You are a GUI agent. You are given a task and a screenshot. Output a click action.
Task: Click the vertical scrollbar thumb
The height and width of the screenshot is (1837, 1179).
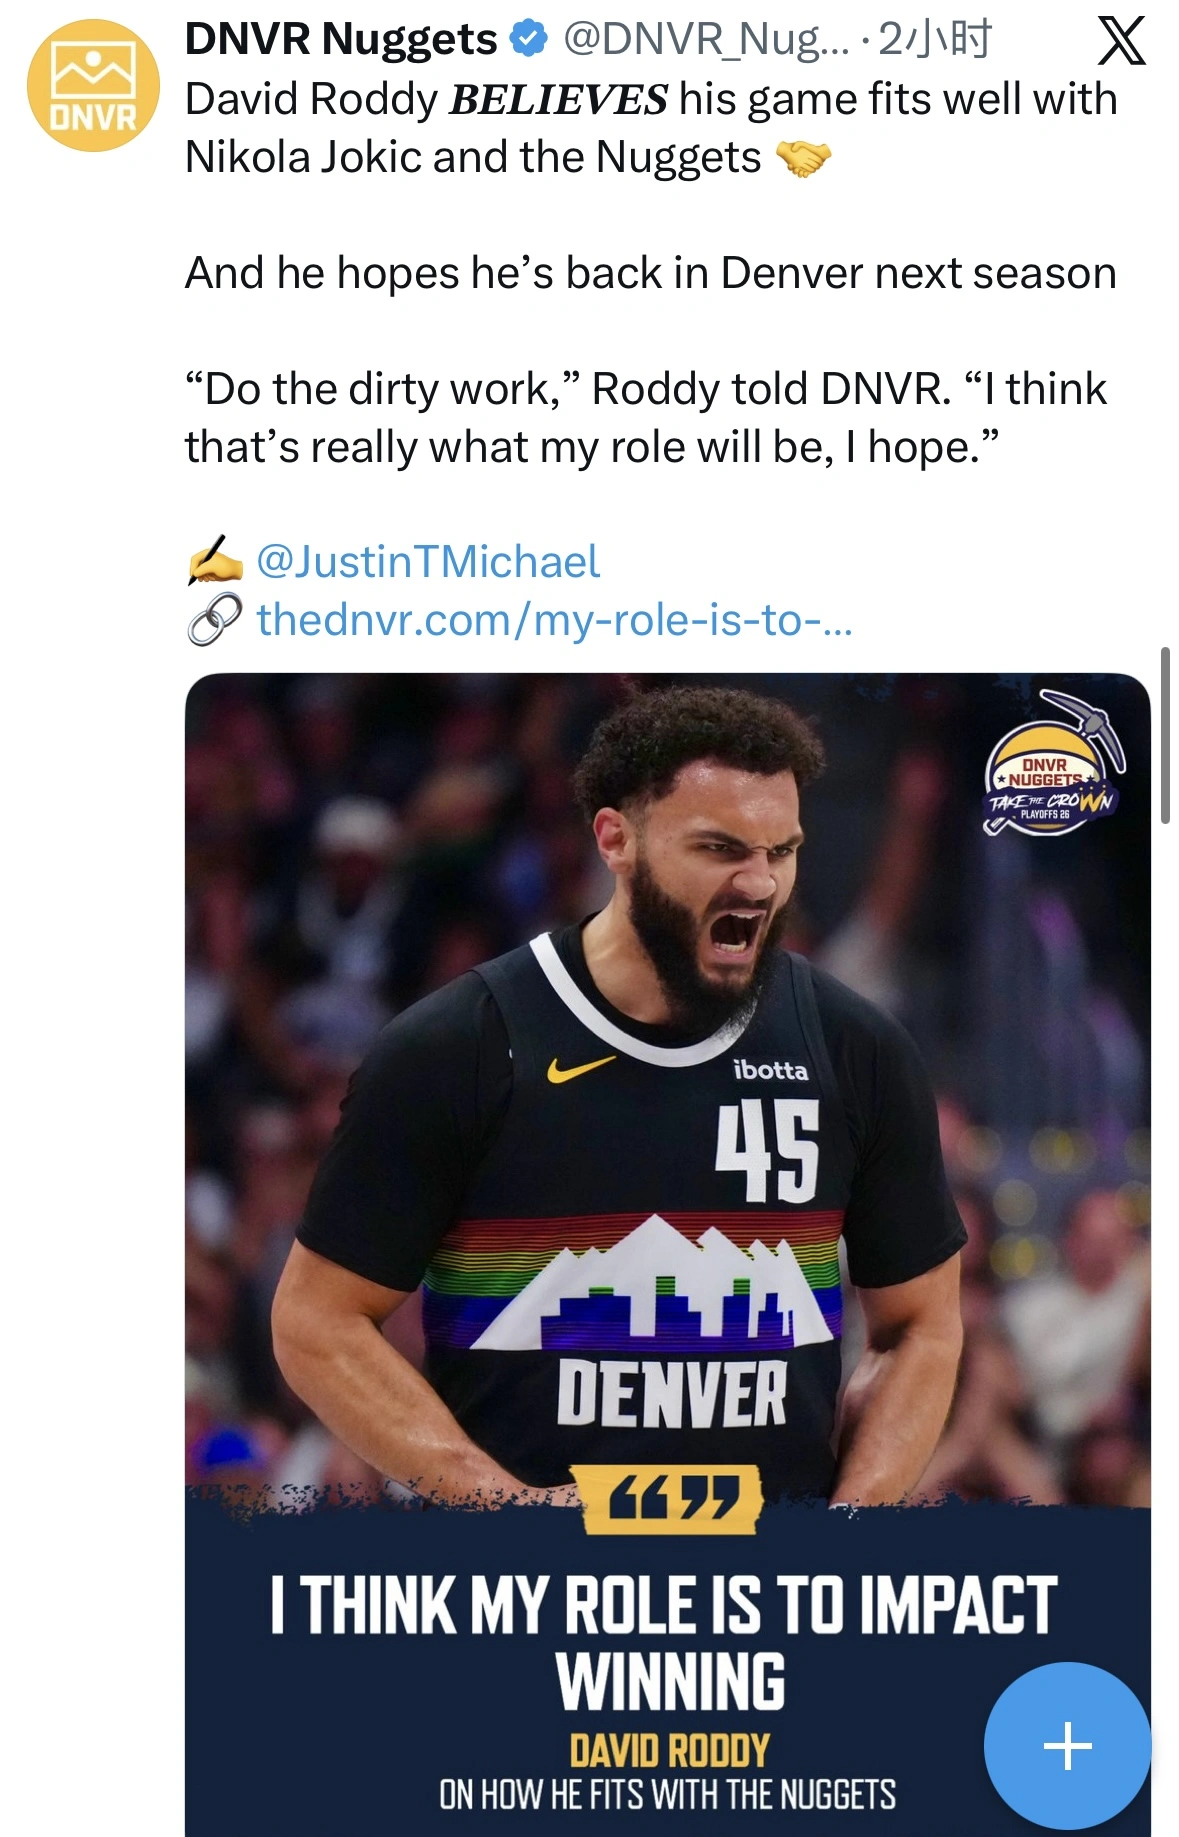tap(1165, 735)
